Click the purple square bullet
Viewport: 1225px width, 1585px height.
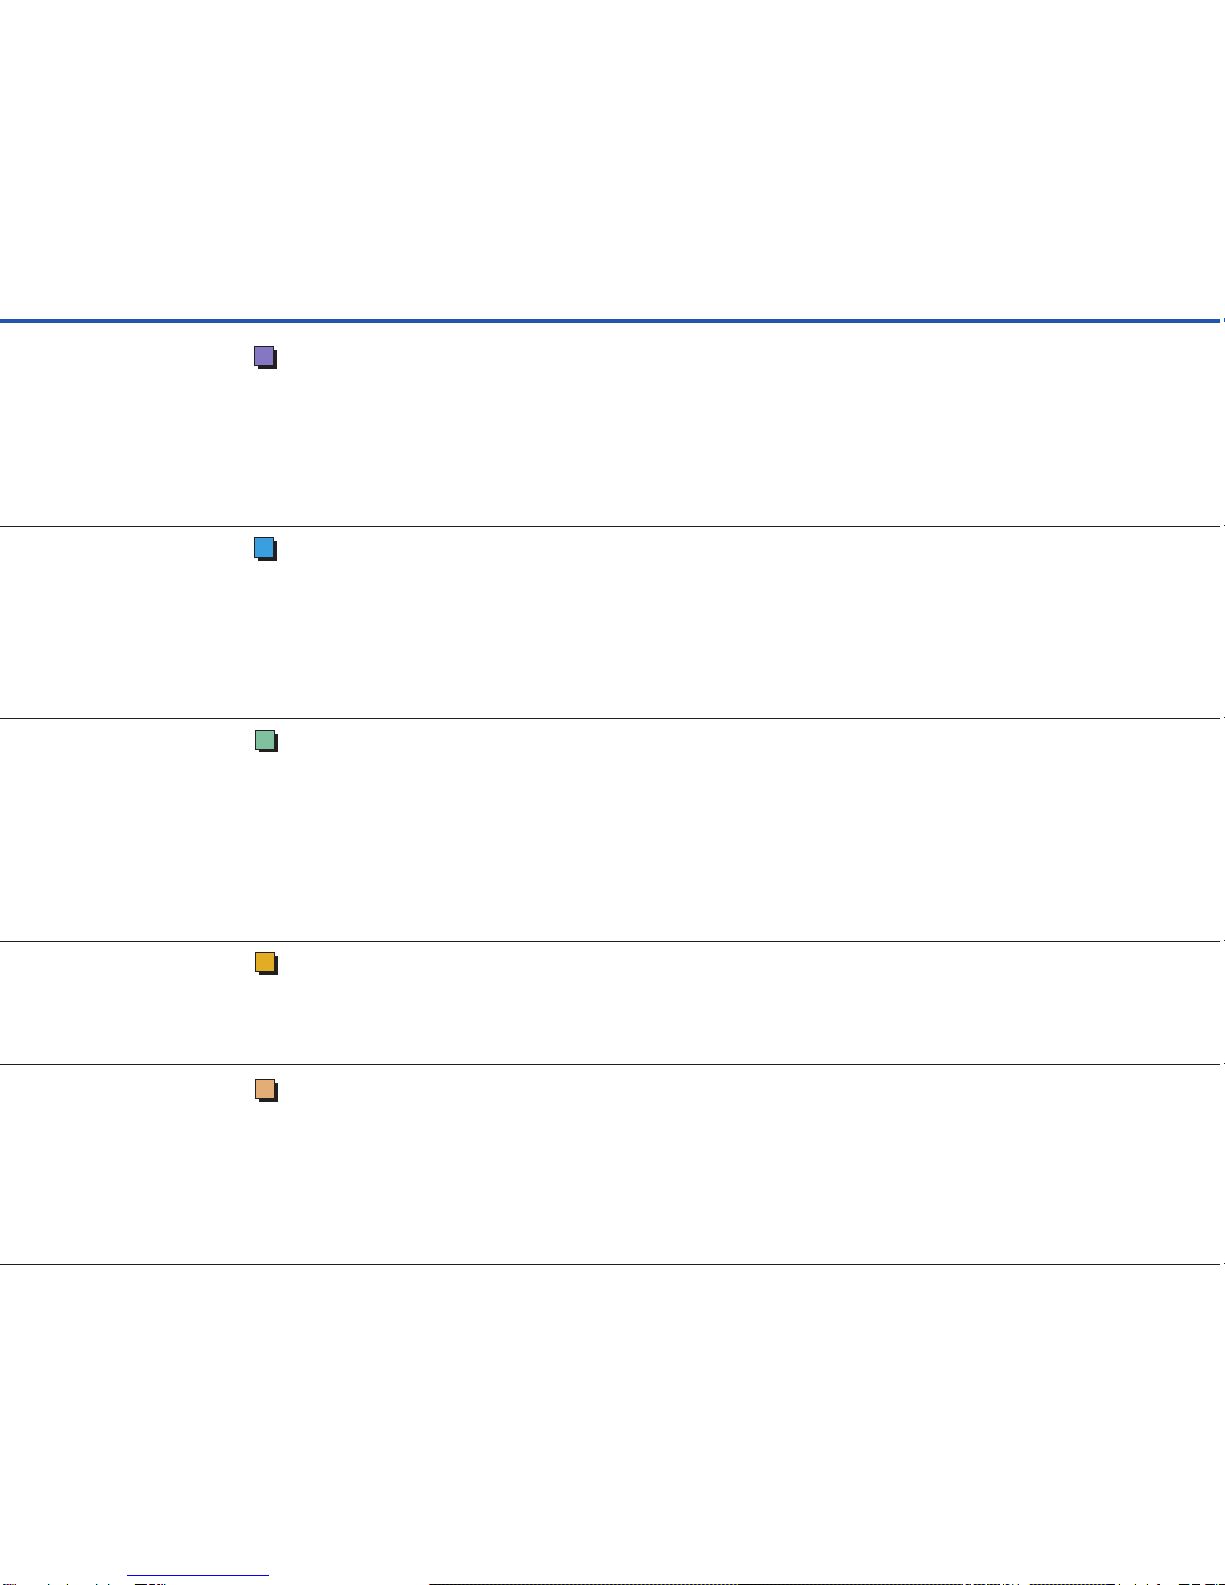click(x=264, y=356)
